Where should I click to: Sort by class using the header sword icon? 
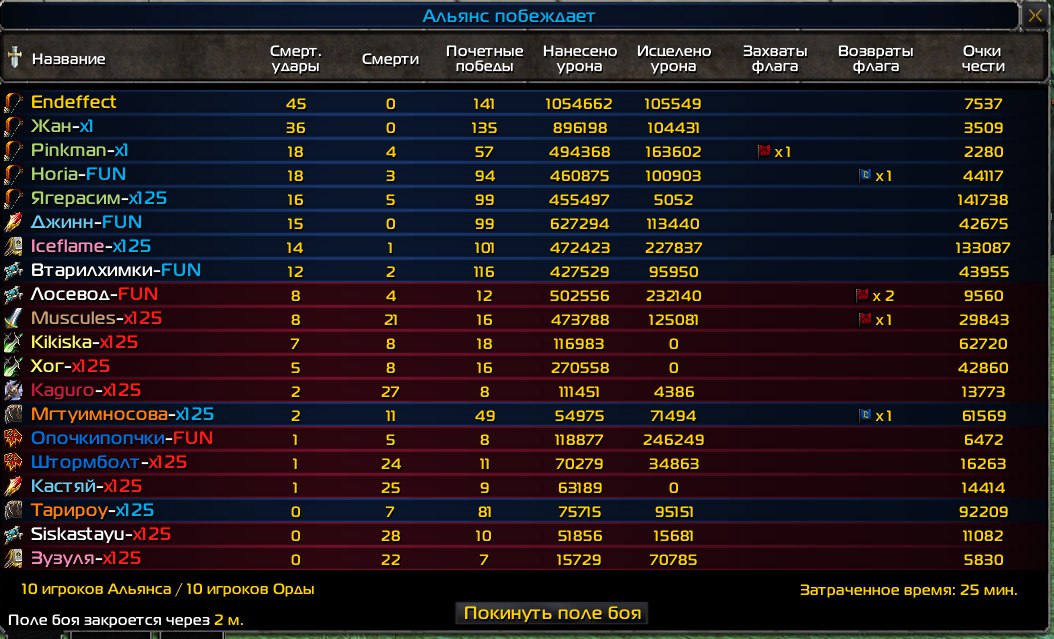pyautogui.click(x=13, y=57)
